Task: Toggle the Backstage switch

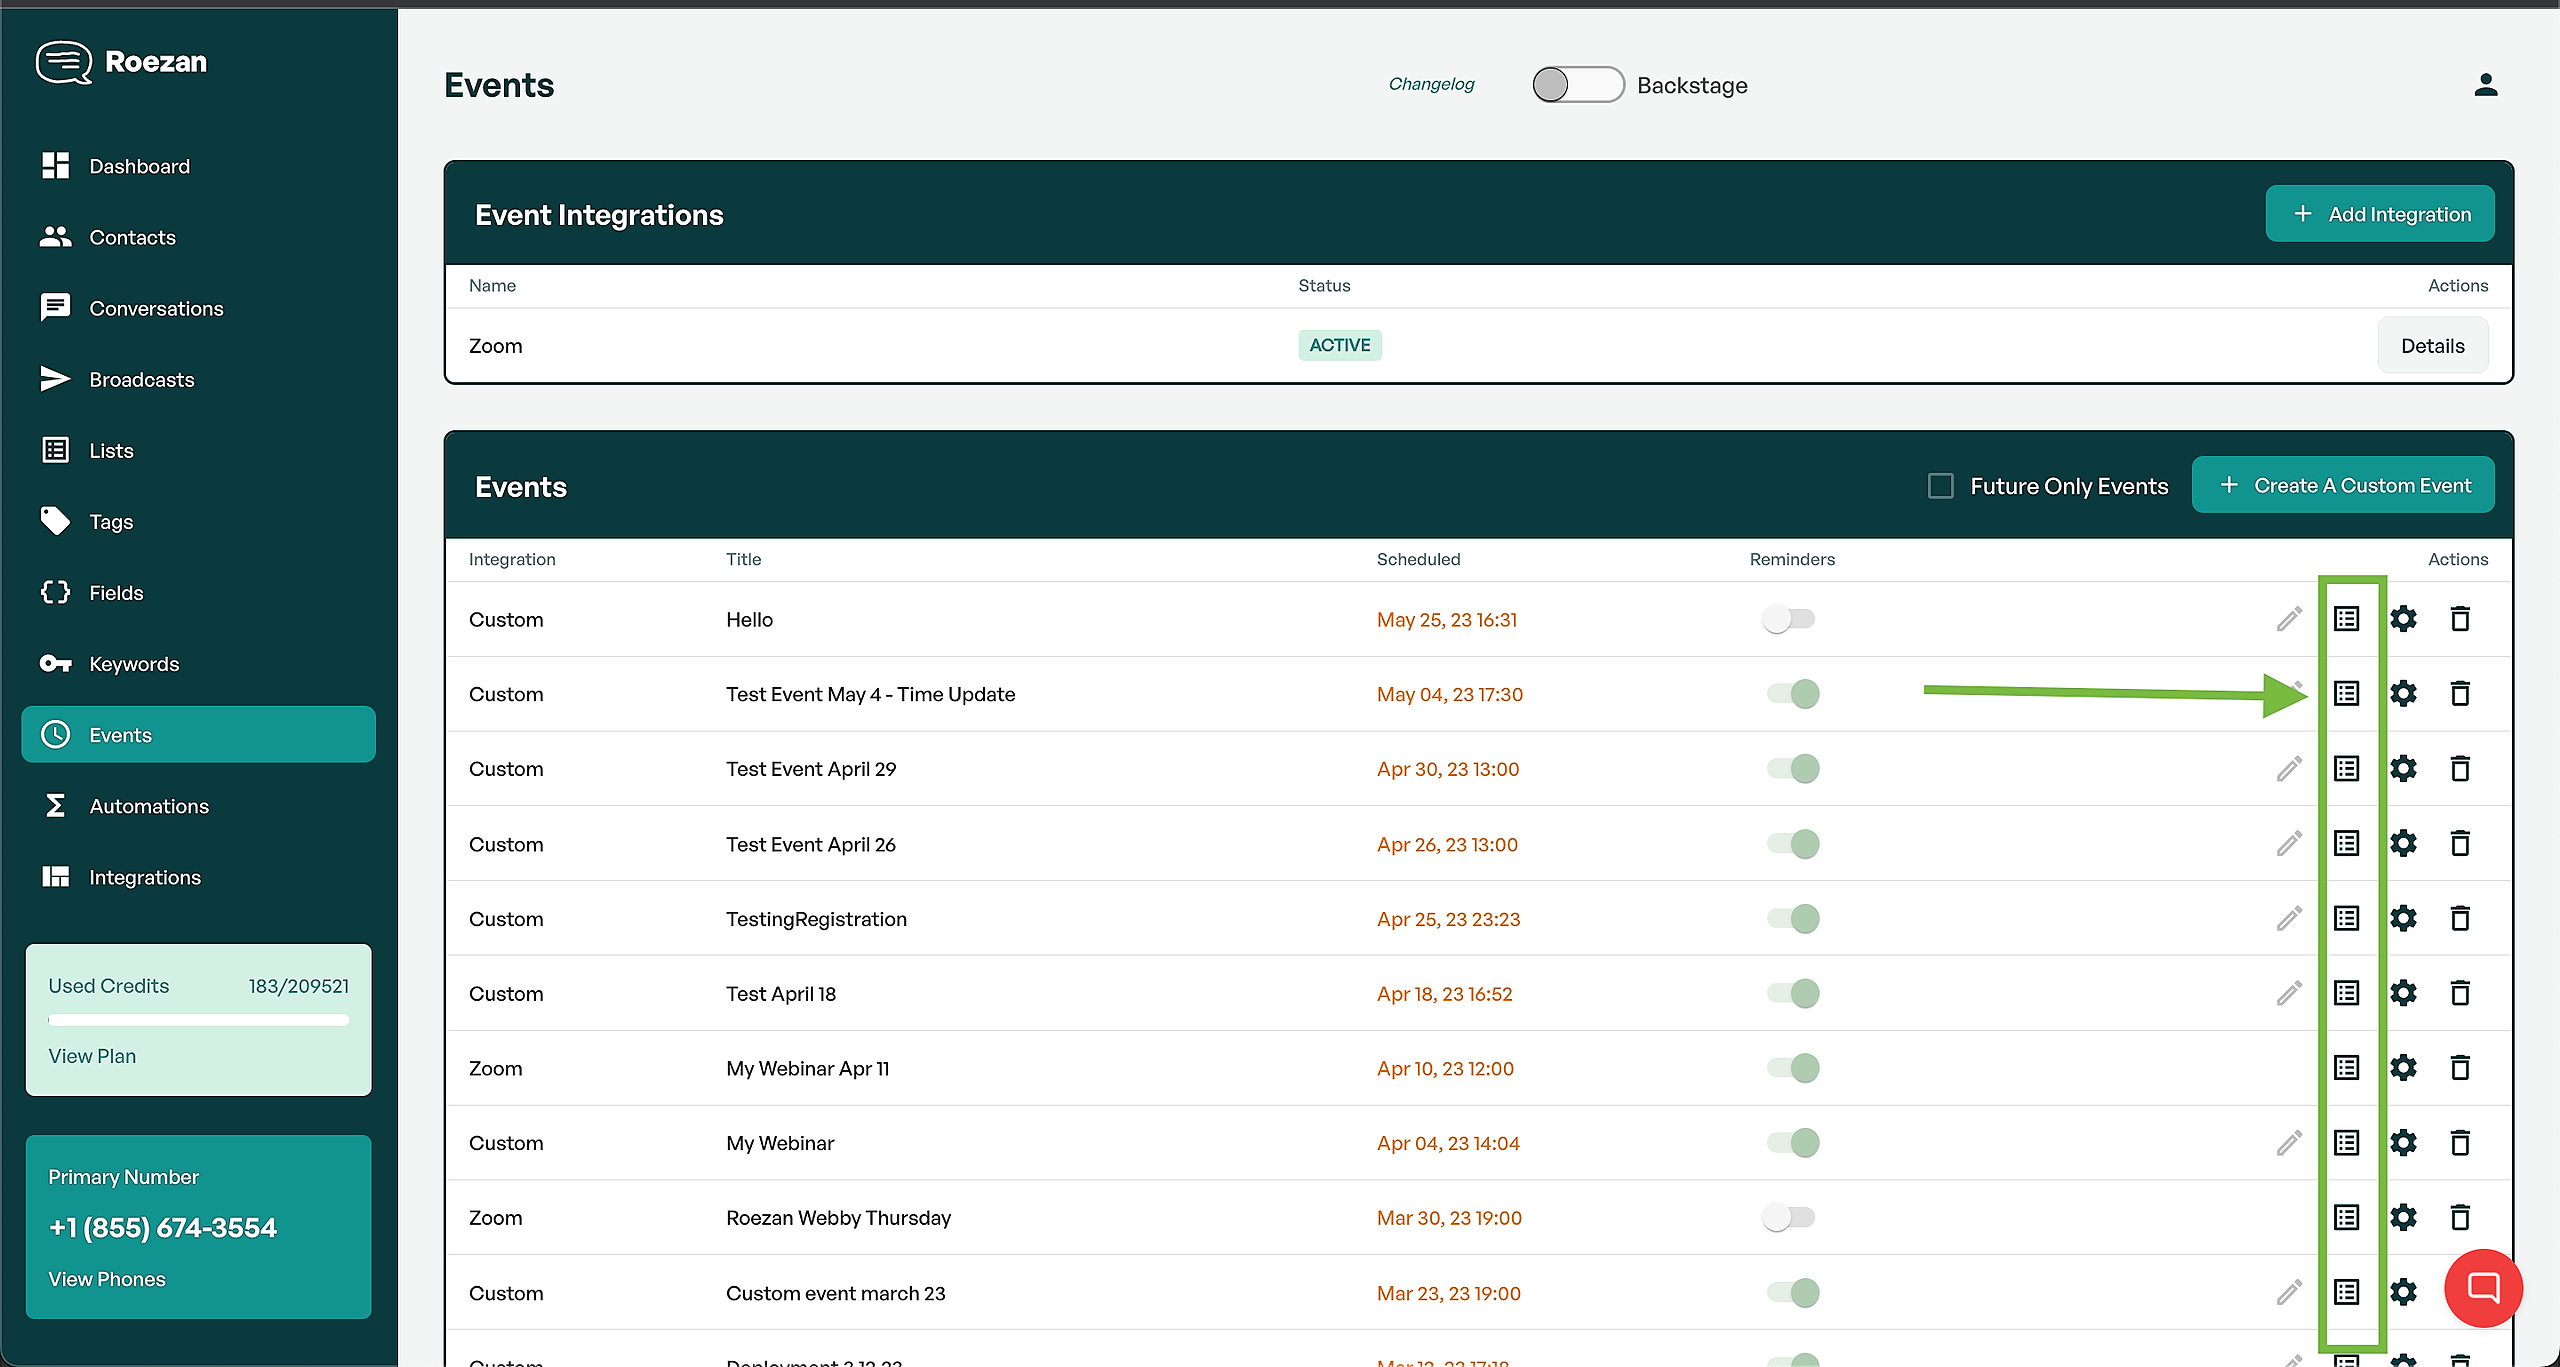Action: click(x=1577, y=85)
